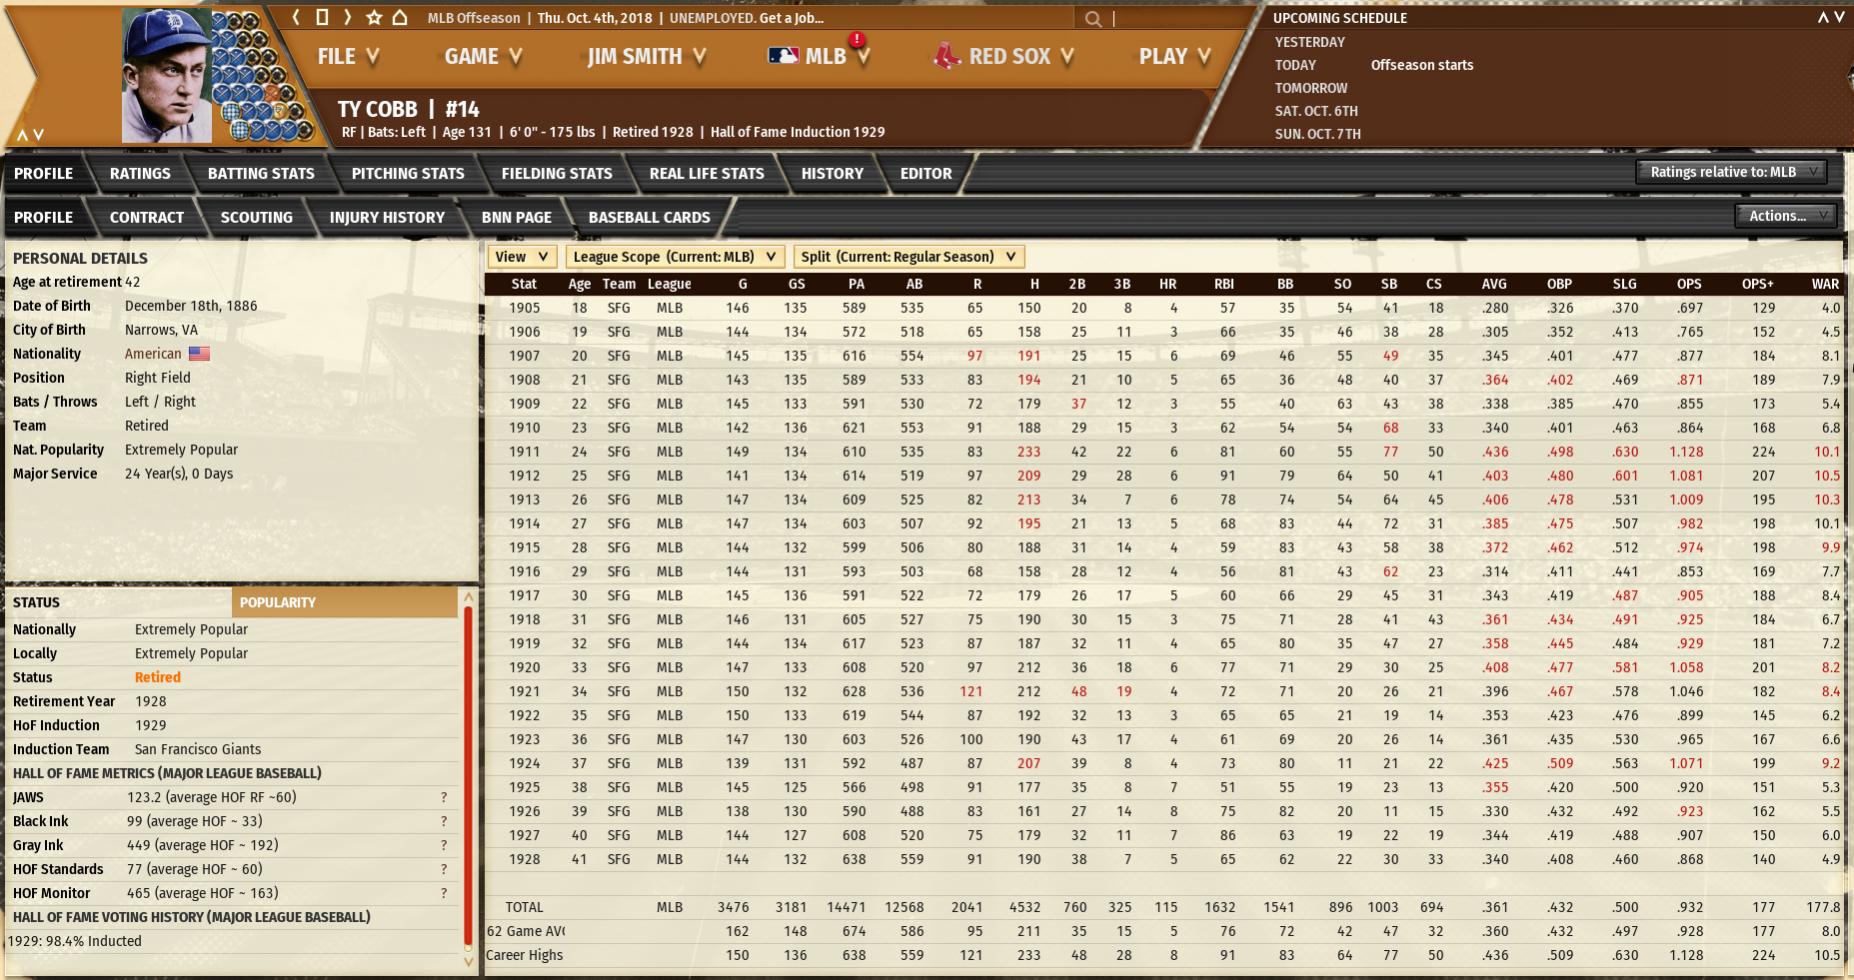The width and height of the screenshot is (1854, 980).
Task: Open the View dropdown
Action: pos(521,257)
